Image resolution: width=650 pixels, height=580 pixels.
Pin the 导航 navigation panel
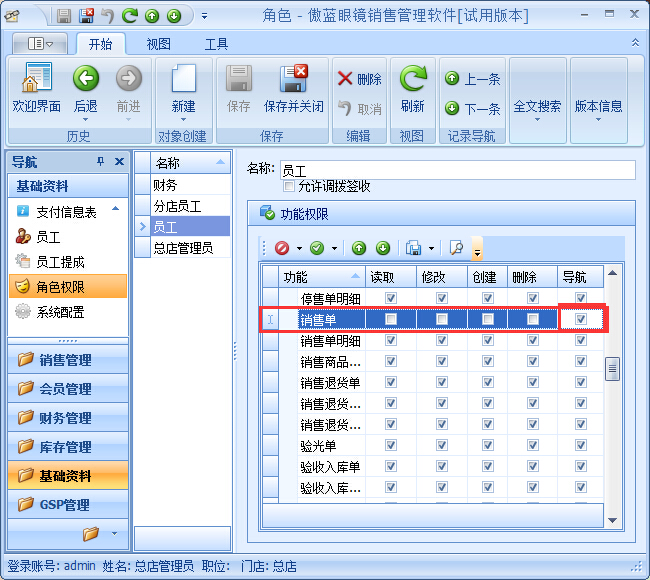(100, 161)
